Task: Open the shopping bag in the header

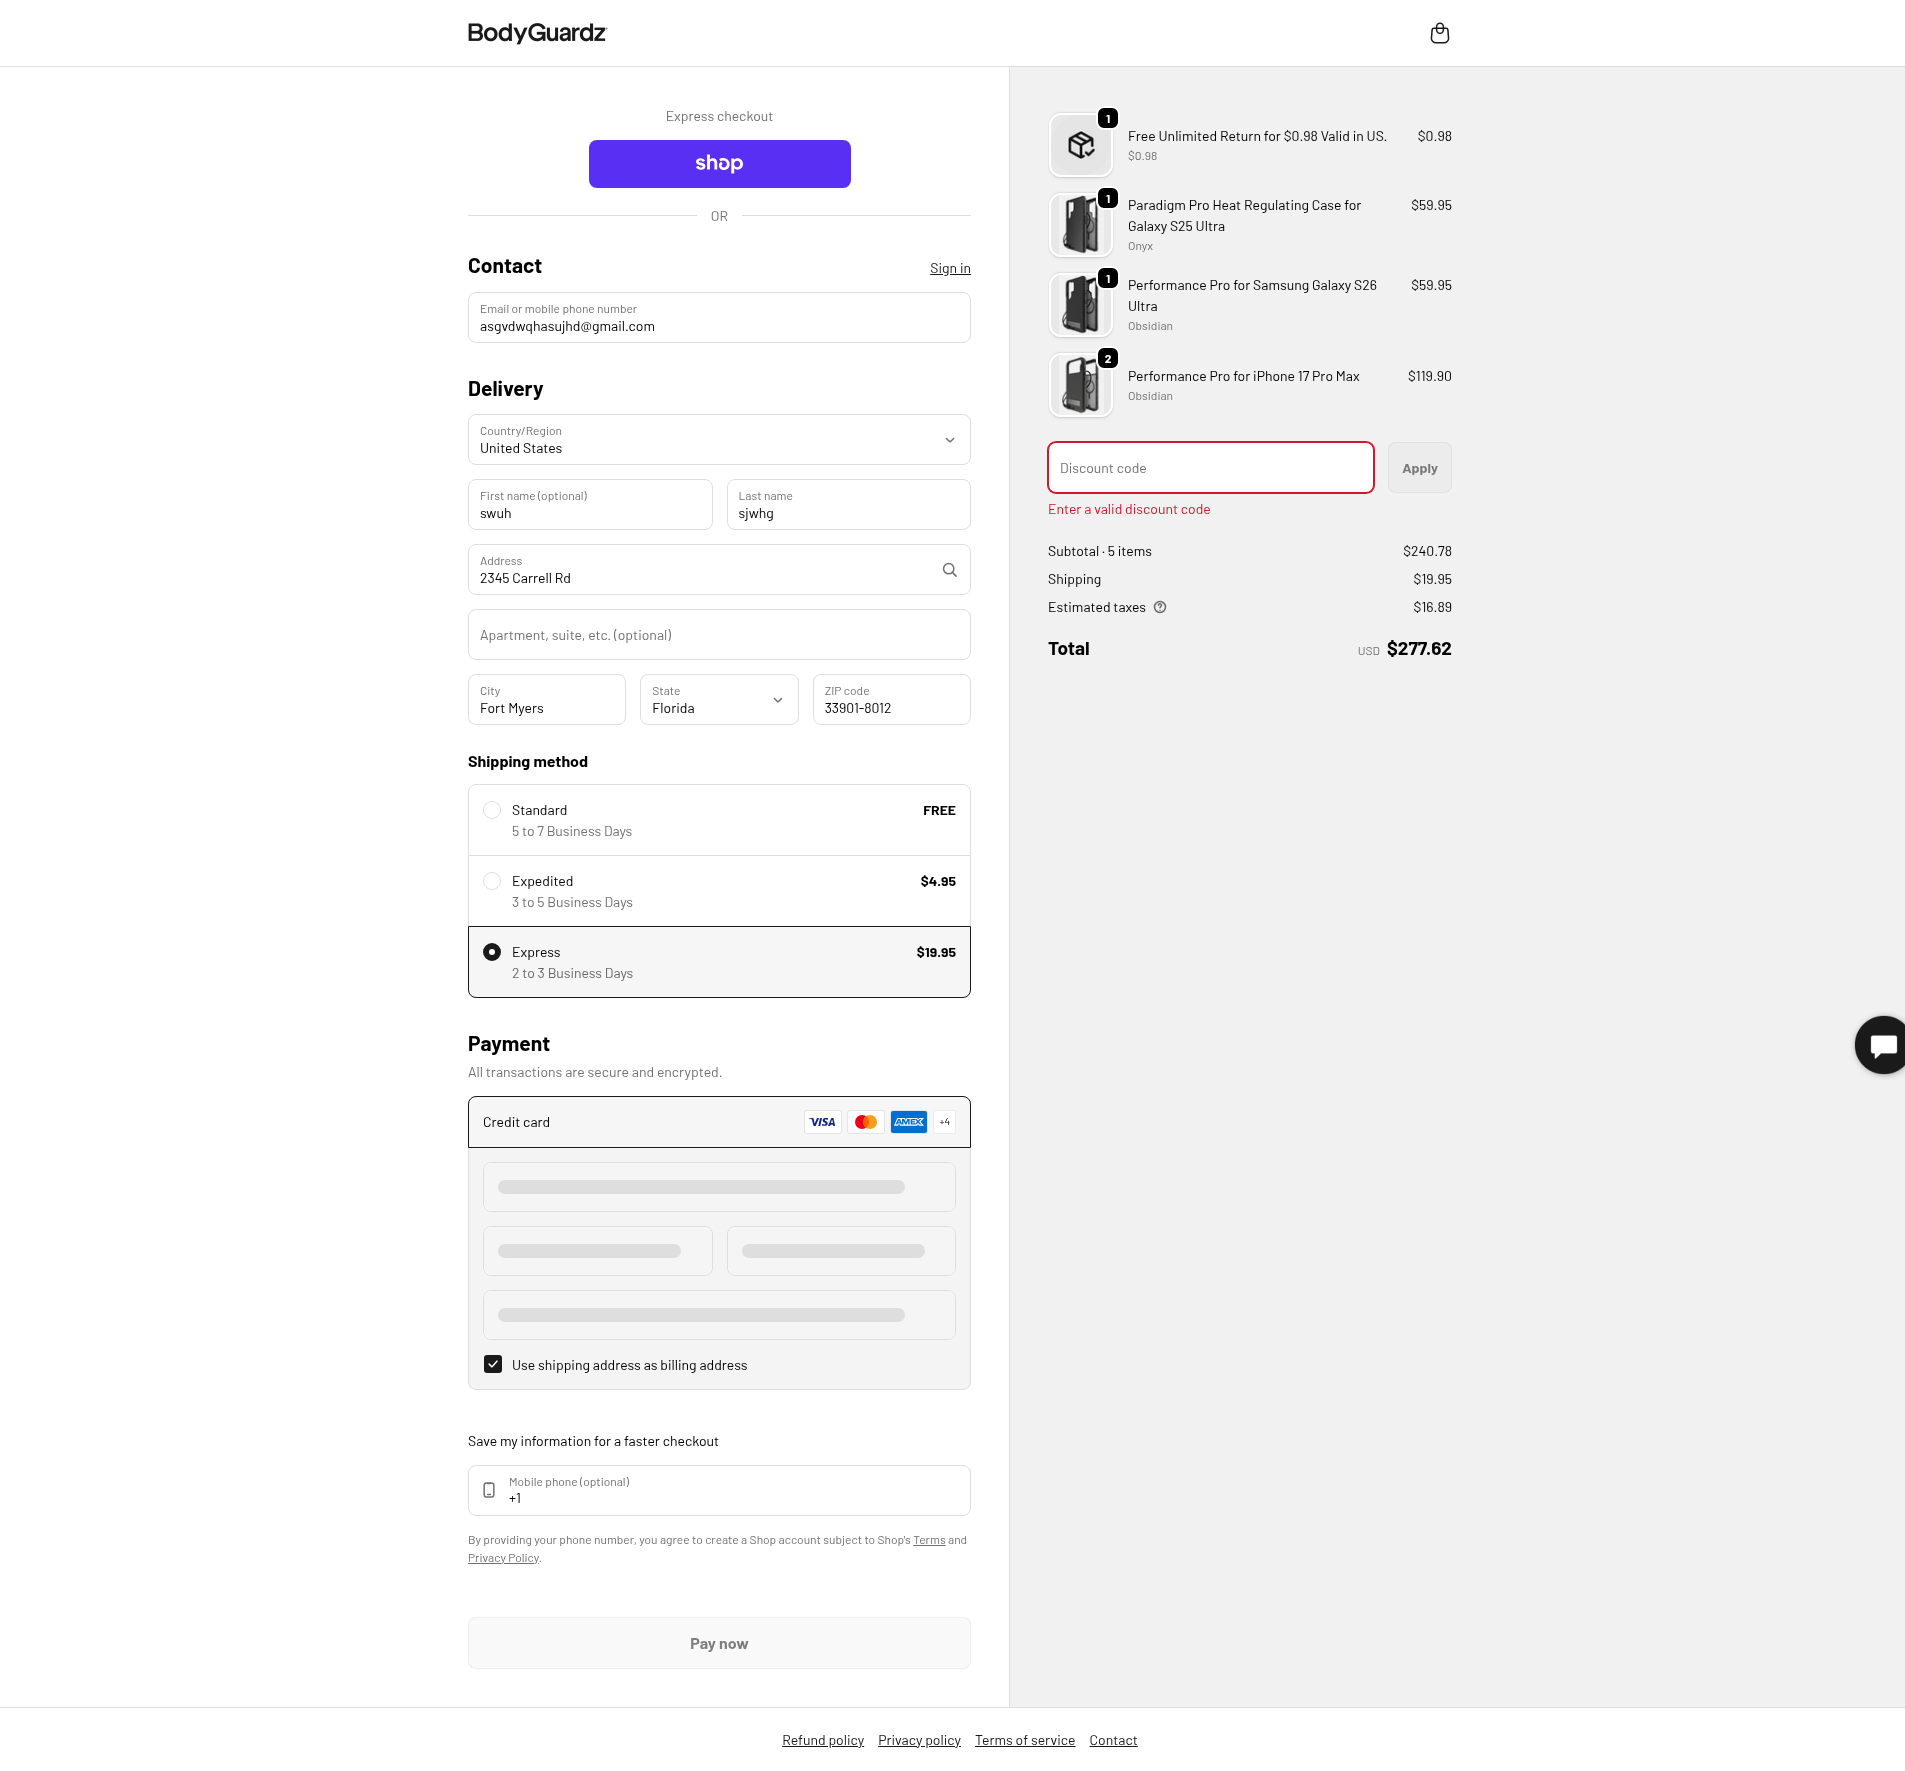Action: click(x=1438, y=33)
